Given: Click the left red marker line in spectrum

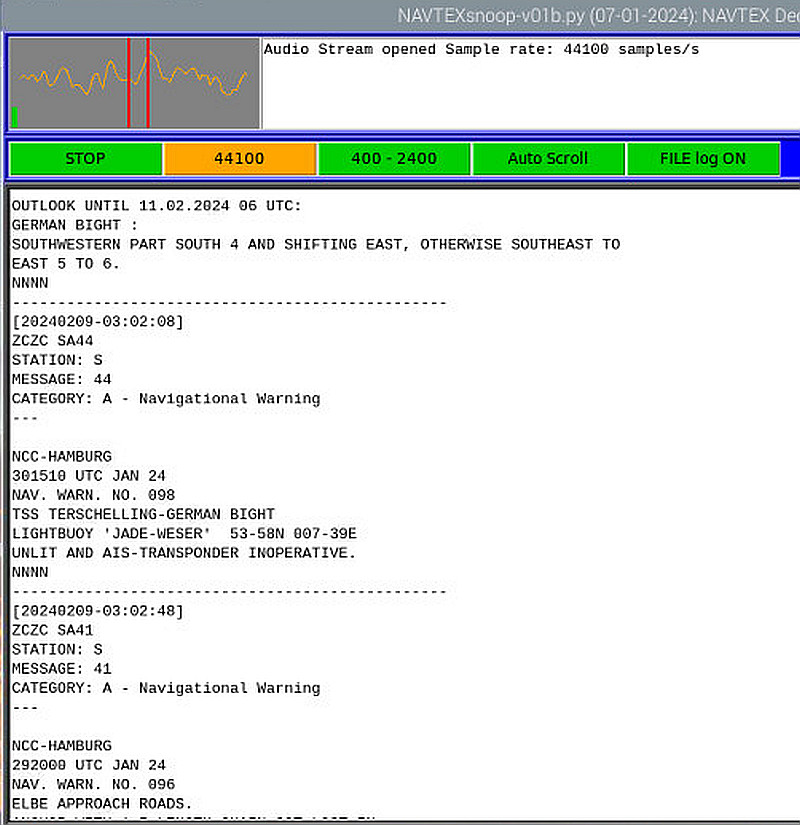Looking at the screenshot, I should [128, 83].
